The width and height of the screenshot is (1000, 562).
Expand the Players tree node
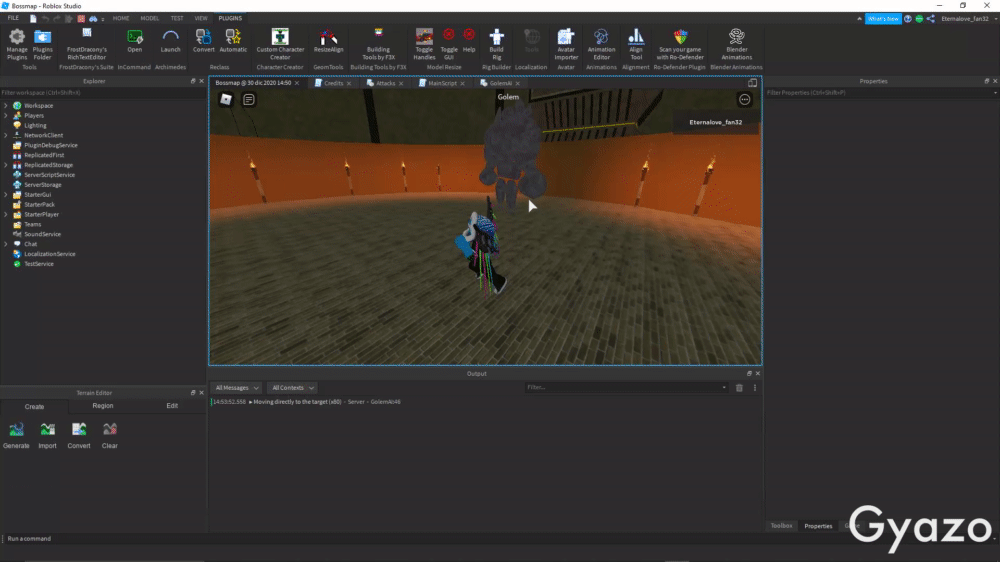6,115
